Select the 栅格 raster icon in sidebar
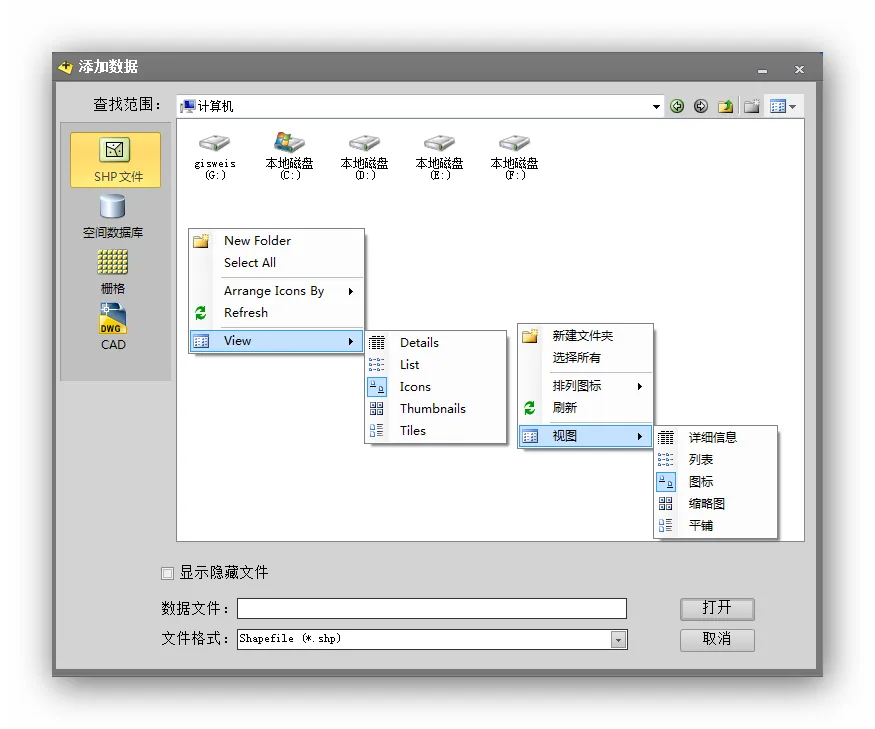This screenshot has height=729, width=875. 113,271
